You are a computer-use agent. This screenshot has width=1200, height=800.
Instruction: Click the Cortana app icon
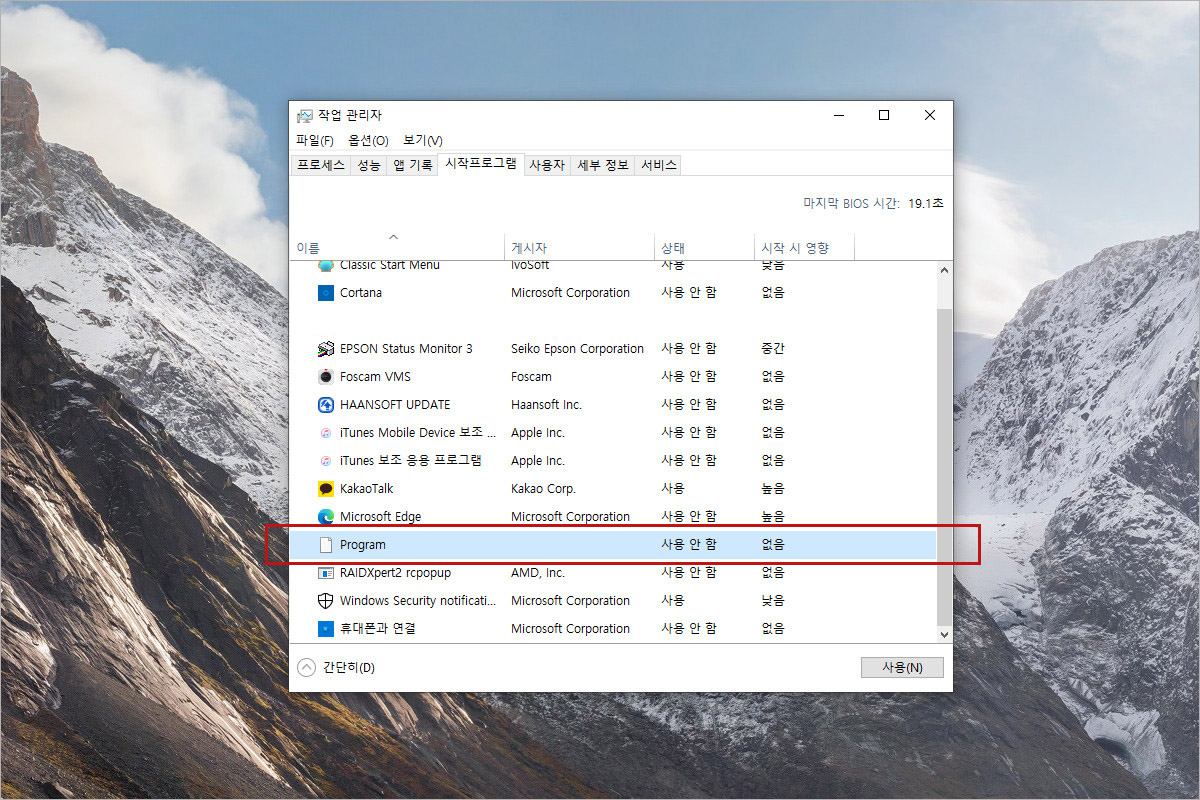(x=325, y=293)
